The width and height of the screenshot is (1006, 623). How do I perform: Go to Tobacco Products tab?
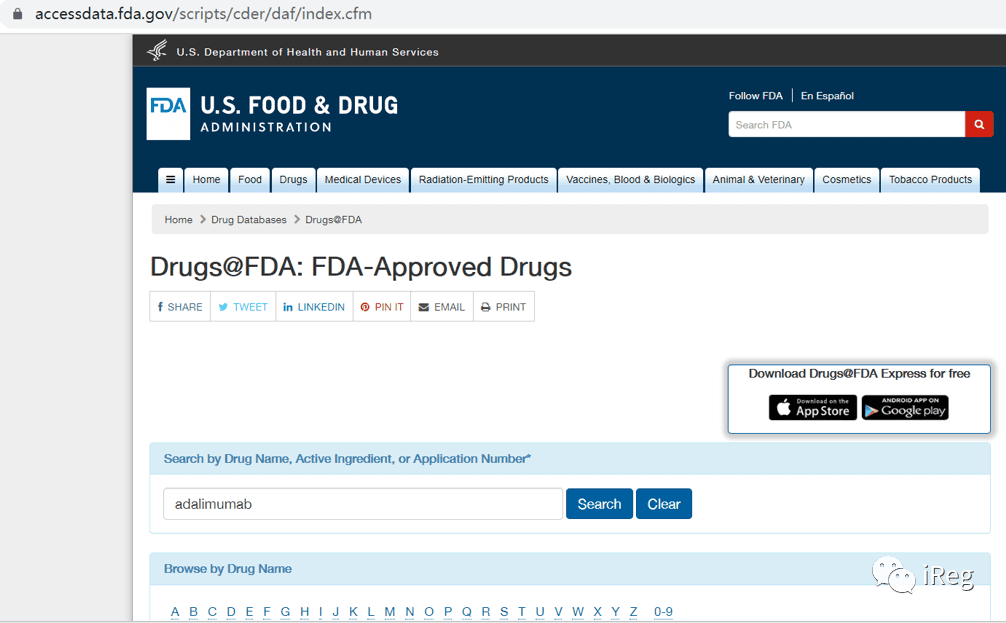click(930, 180)
